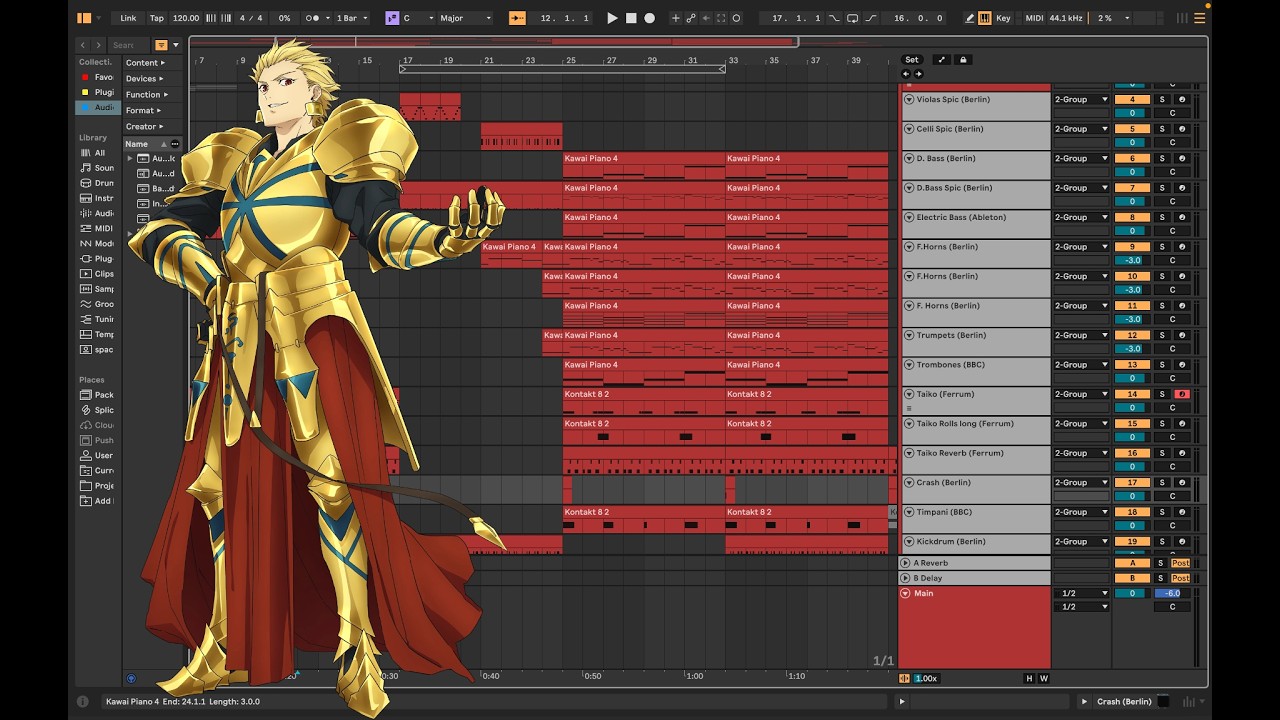This screenshot has height=720, width=1280.
Task: Select Clips category in browser Library
Action: coord(98,274)
